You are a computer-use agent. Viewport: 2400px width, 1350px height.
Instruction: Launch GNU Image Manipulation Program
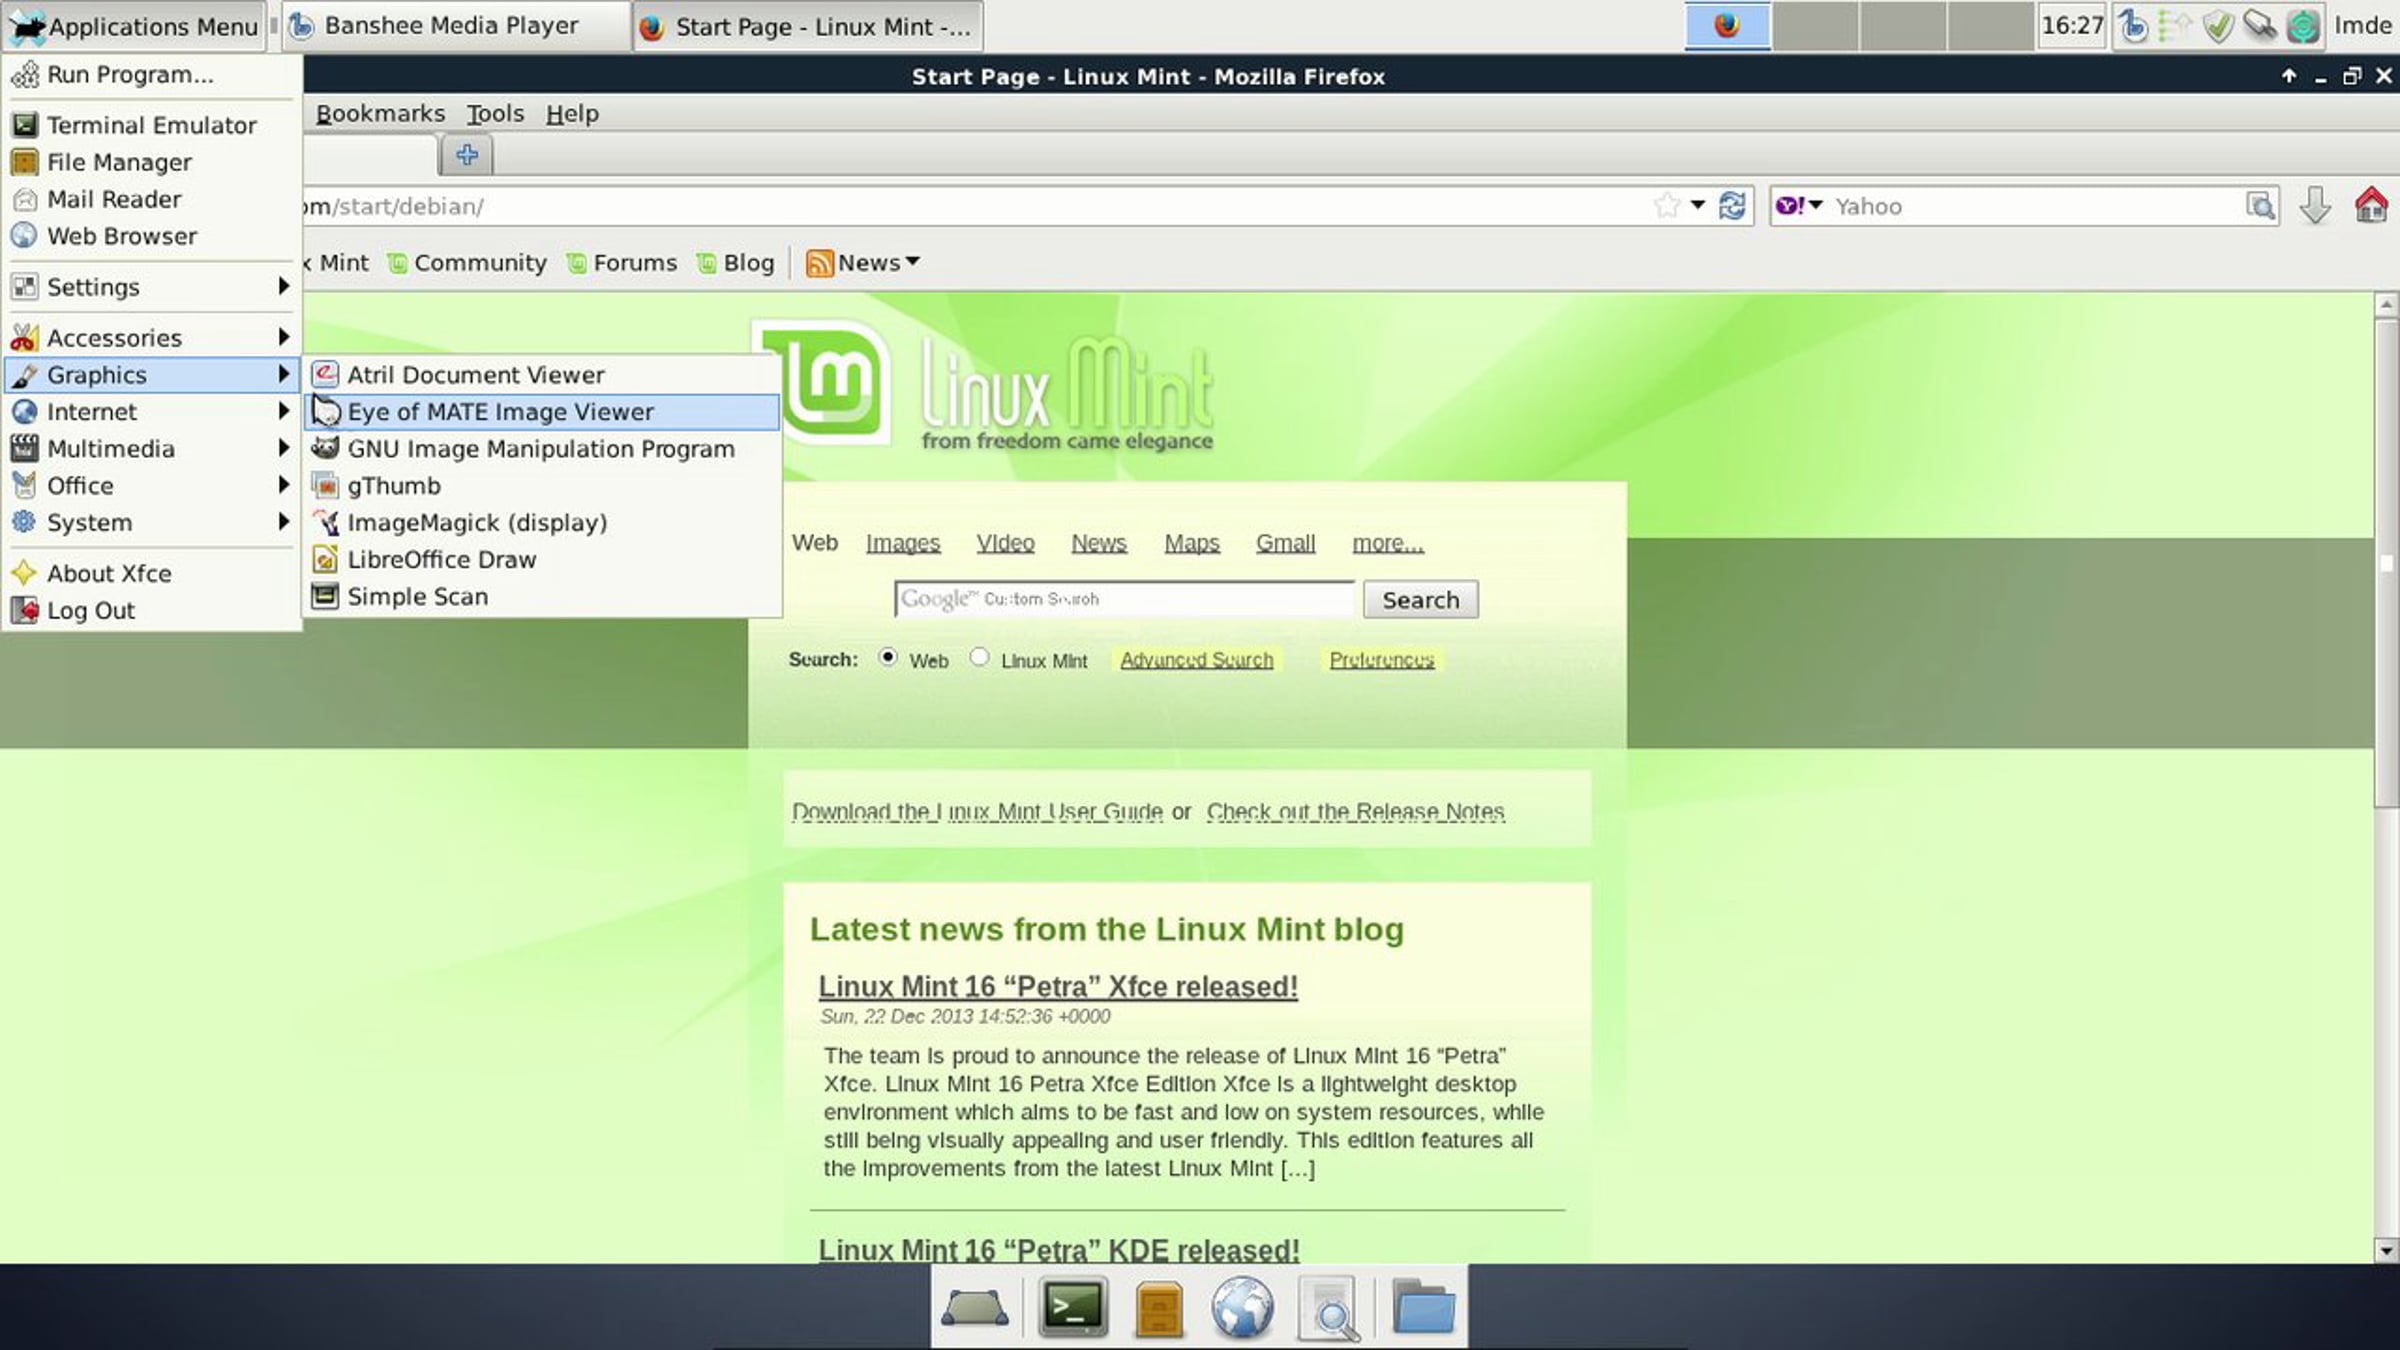click(540, 449)
